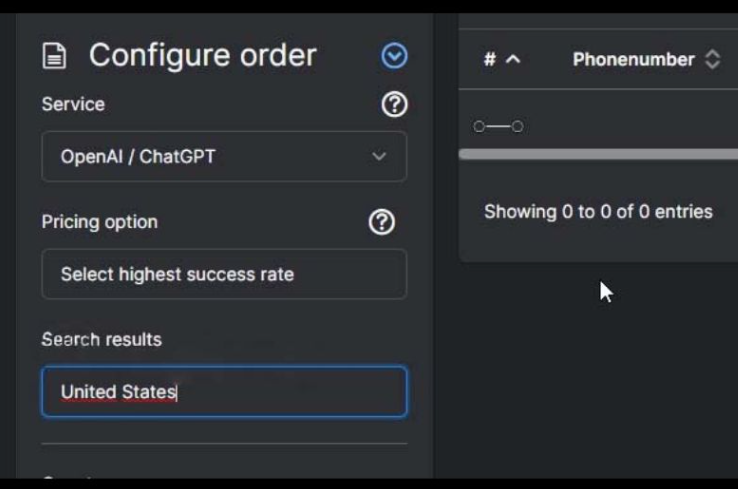Click the ascending caret next to #

513,60
